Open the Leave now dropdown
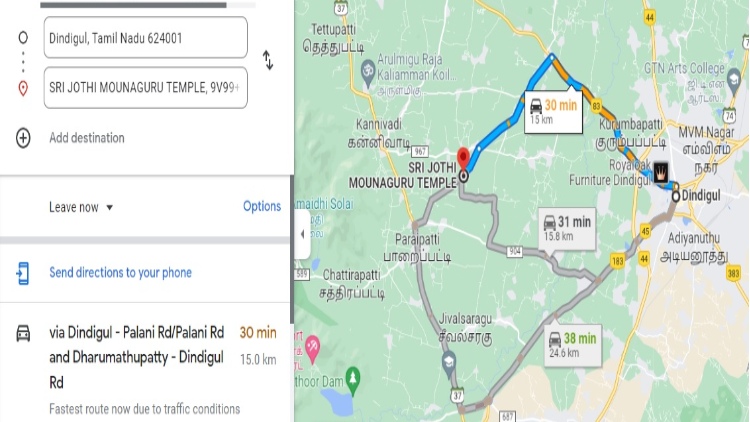The width and height of the screenshot is (750, 422). [x=81, y=207]
